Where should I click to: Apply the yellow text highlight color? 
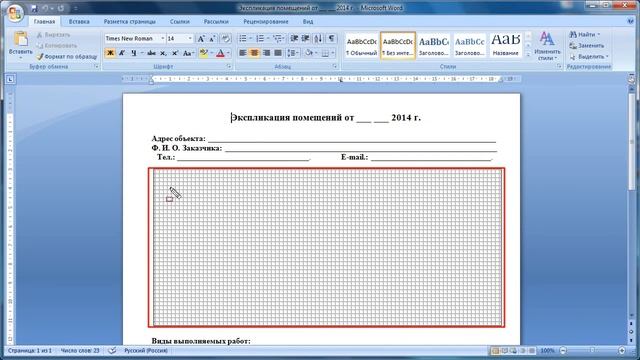(203, 53)
